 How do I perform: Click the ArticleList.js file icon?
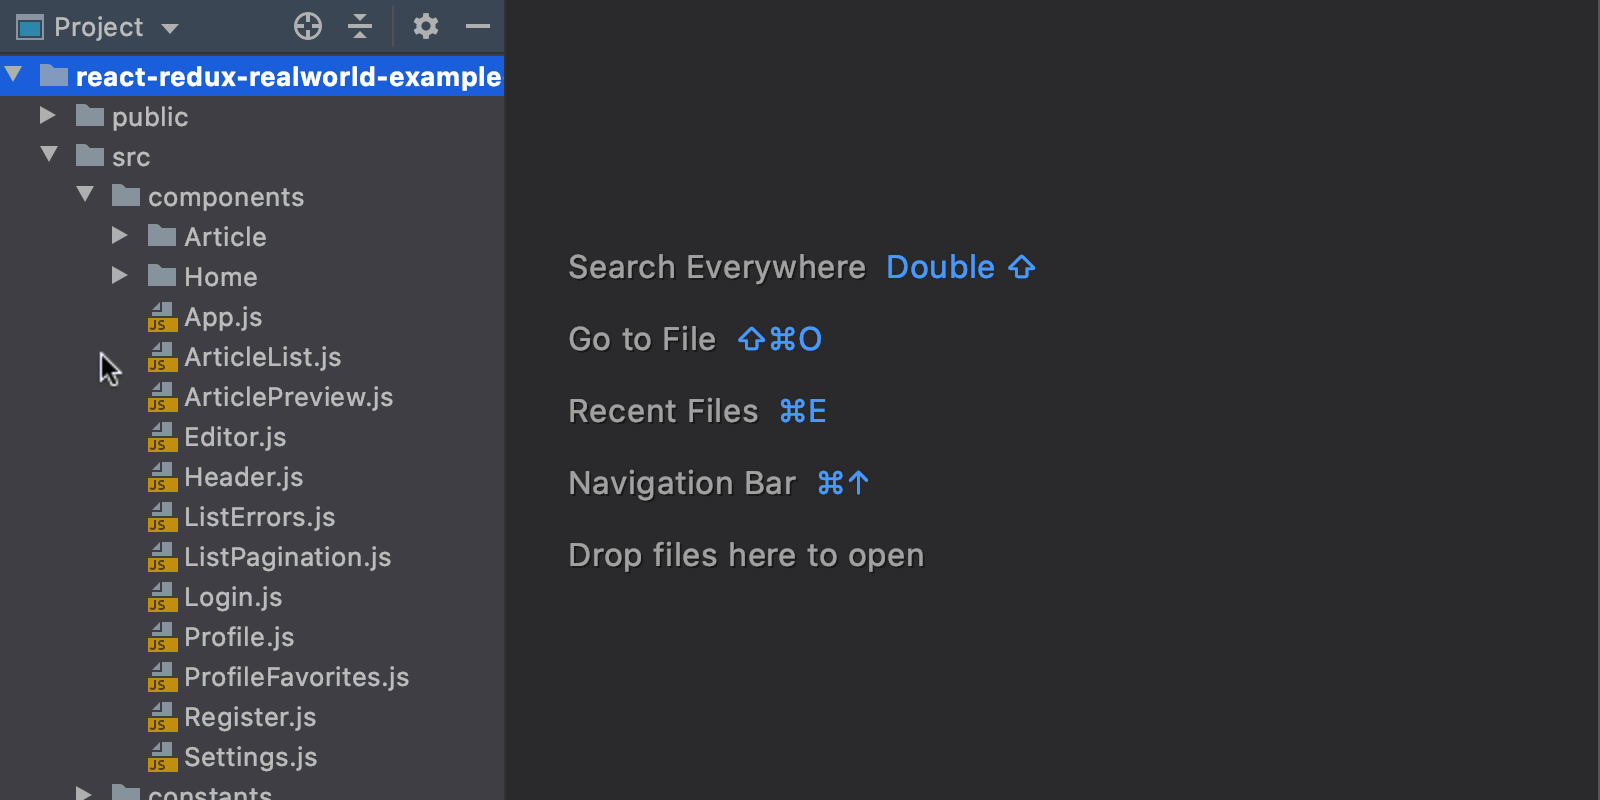(x=162, y=357)
